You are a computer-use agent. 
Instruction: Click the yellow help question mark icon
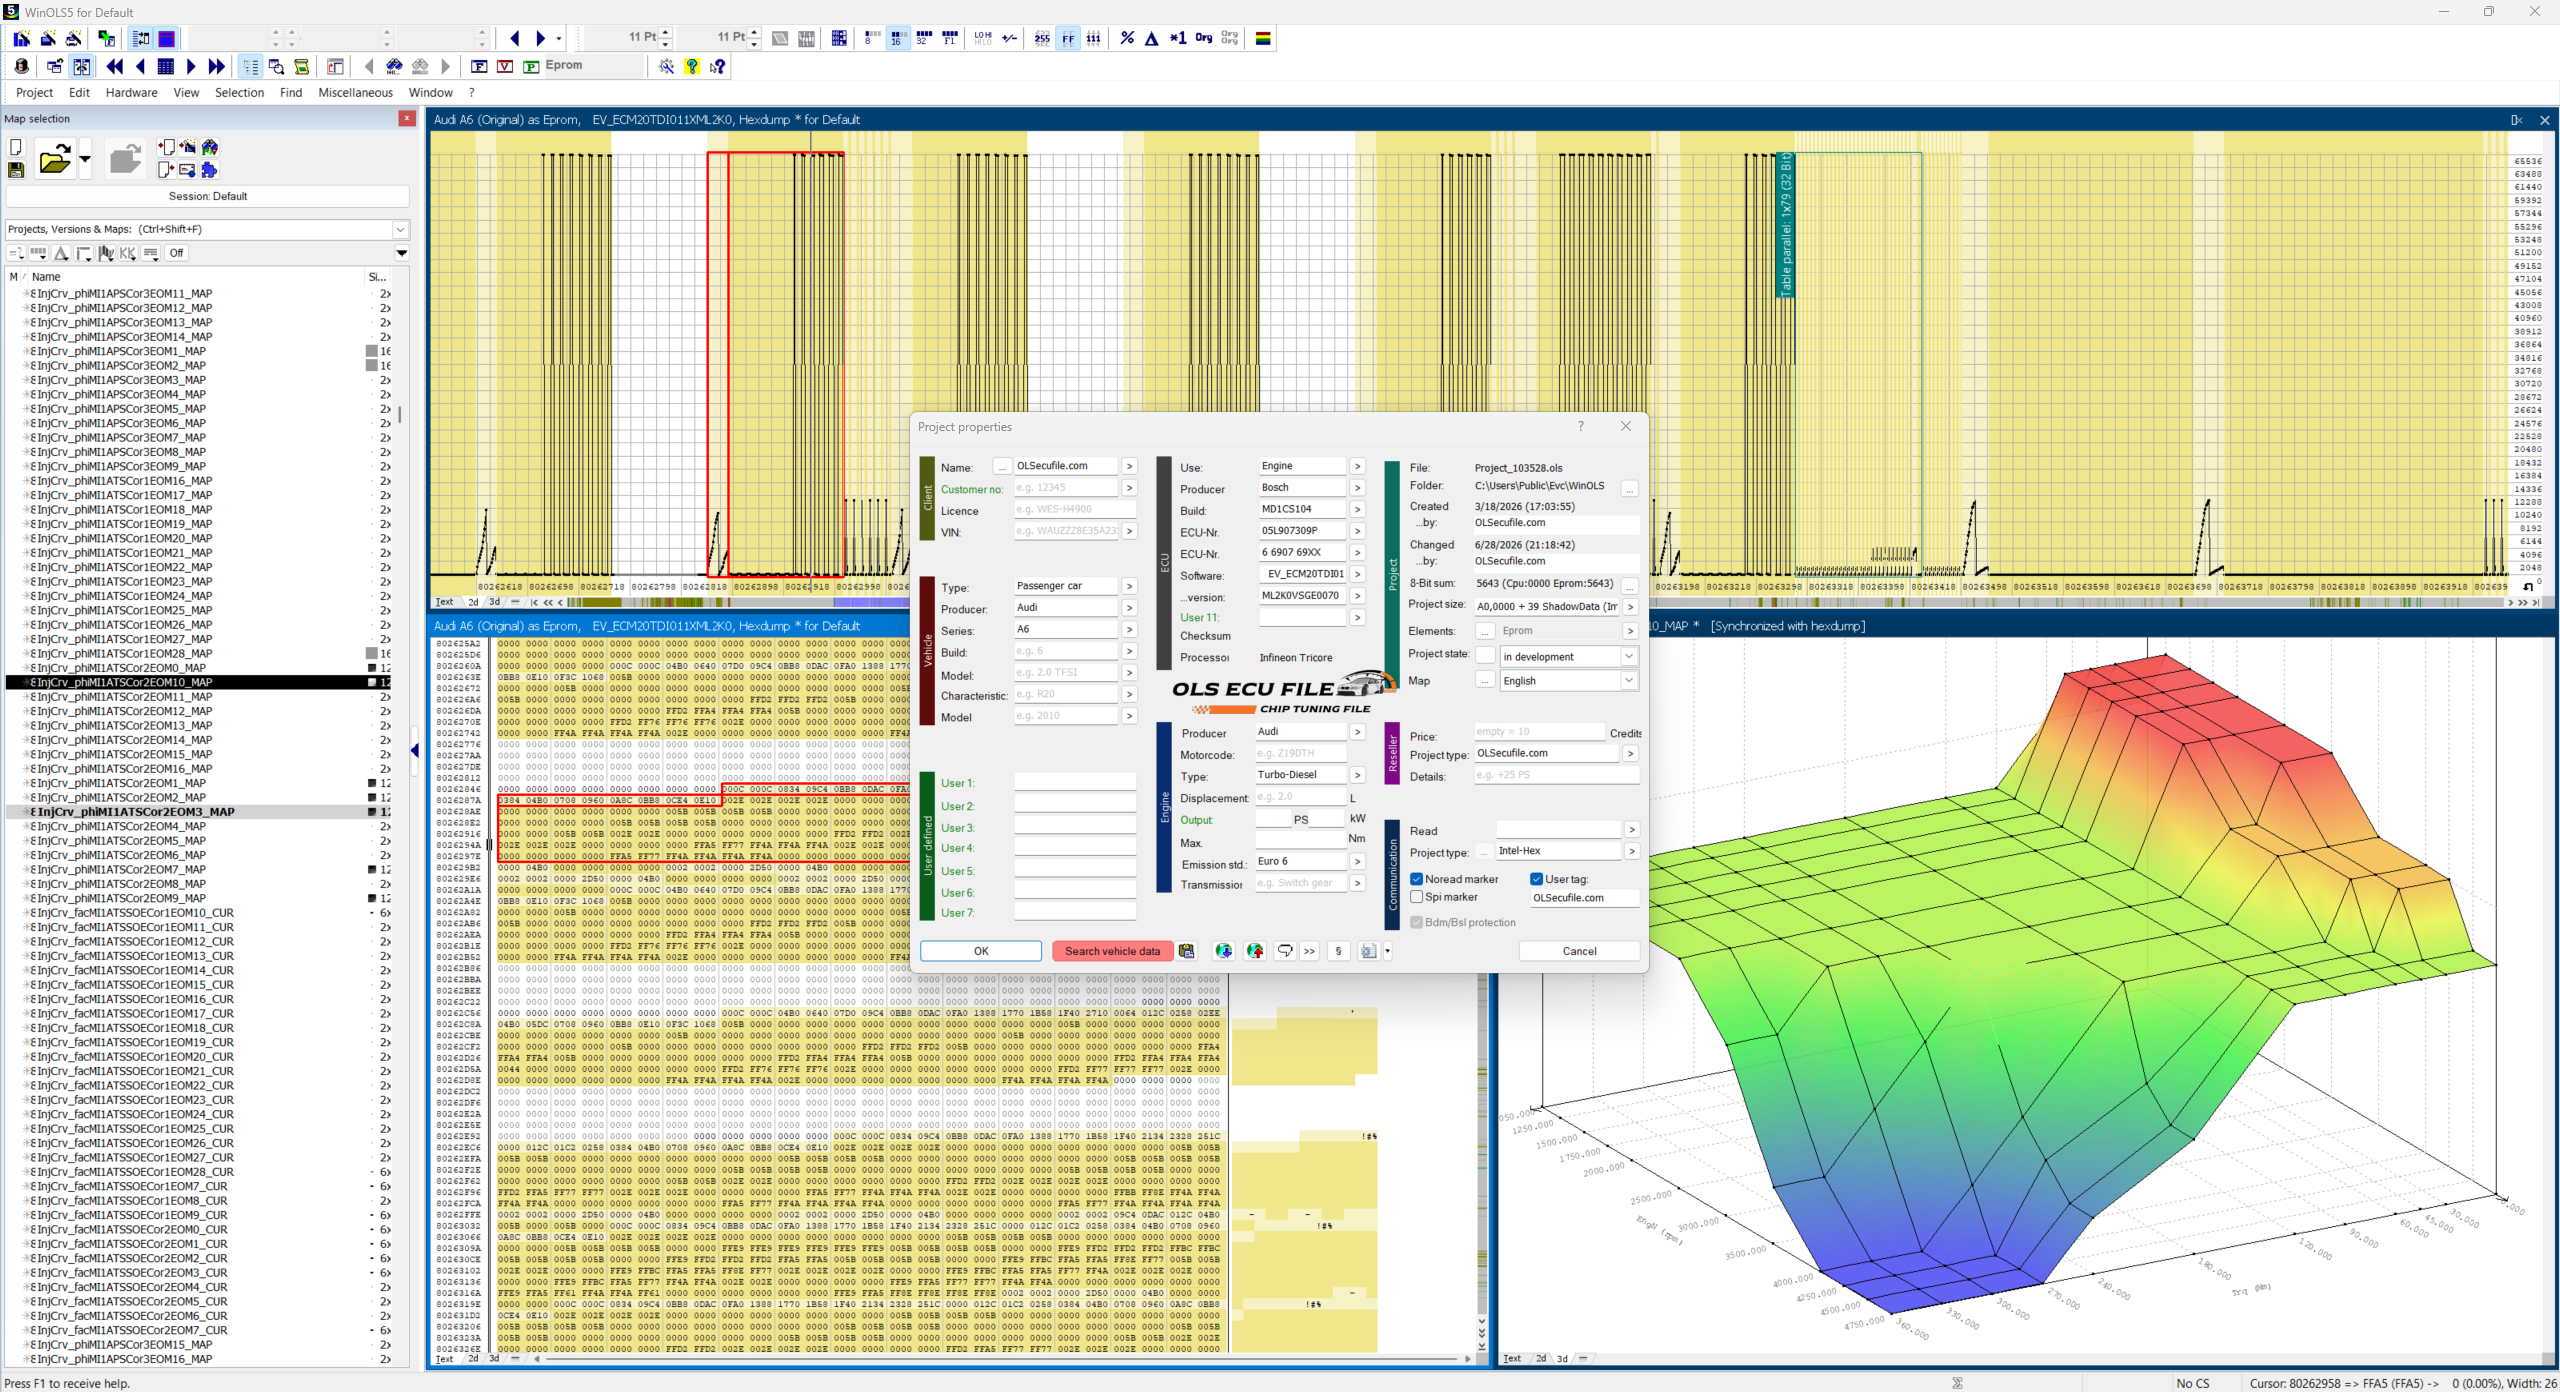point(692,66)
